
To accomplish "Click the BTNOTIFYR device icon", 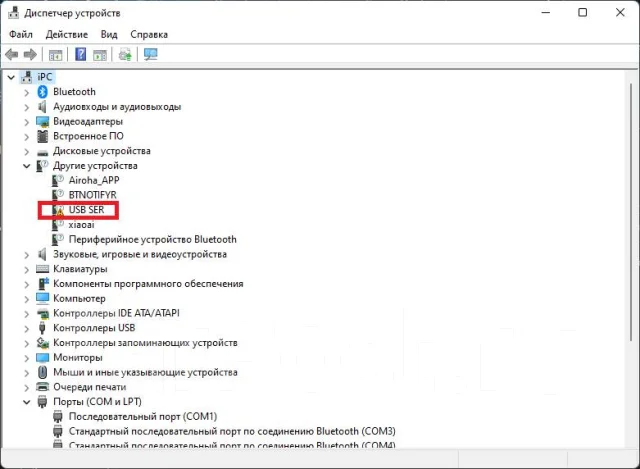I will (x=58, y=195).
